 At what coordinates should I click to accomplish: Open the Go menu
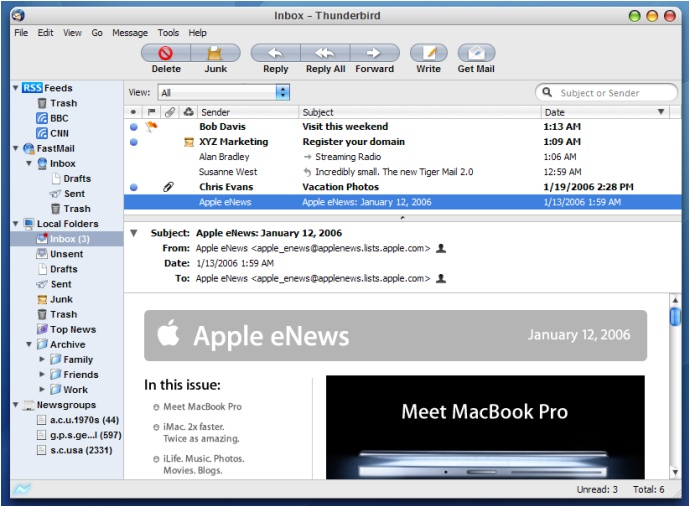[97, 33]
